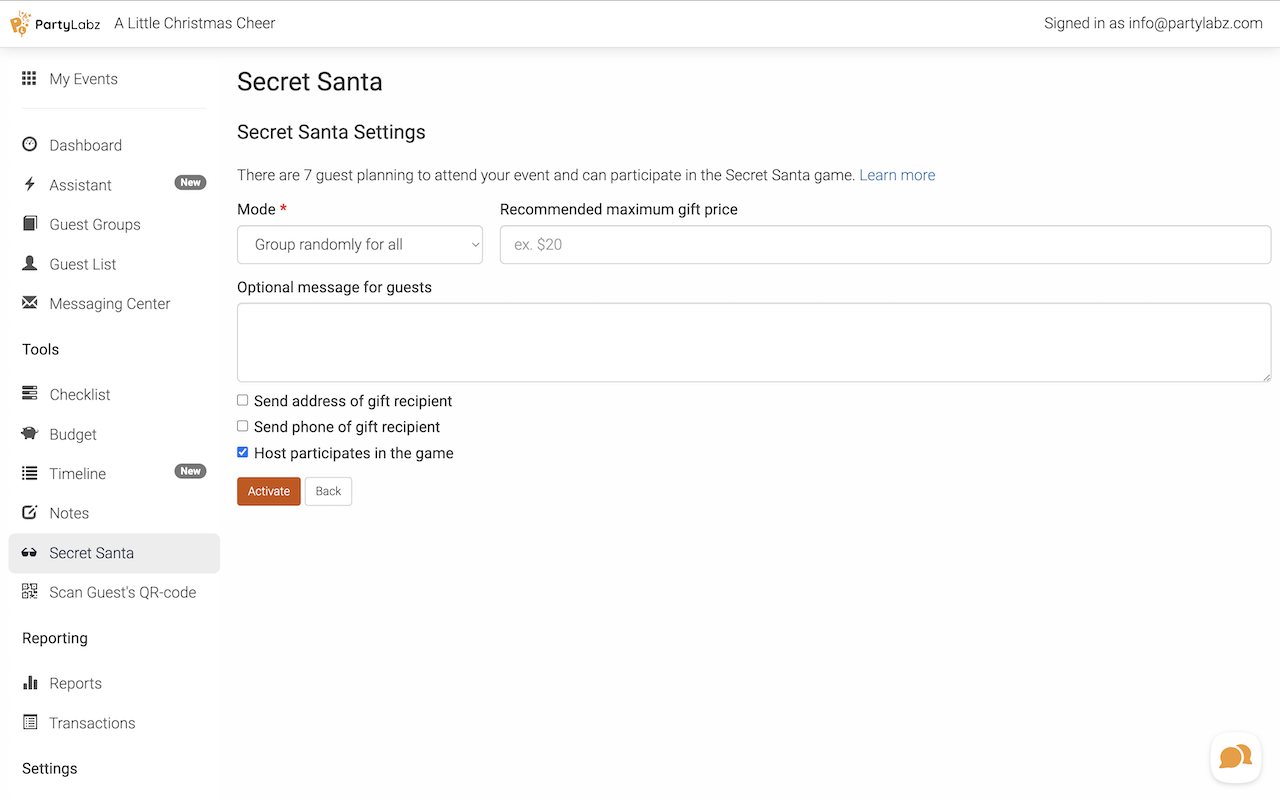Open Guest List in sidebar
The width and height of the screenshot is (1280, 800).
[83, 264]
